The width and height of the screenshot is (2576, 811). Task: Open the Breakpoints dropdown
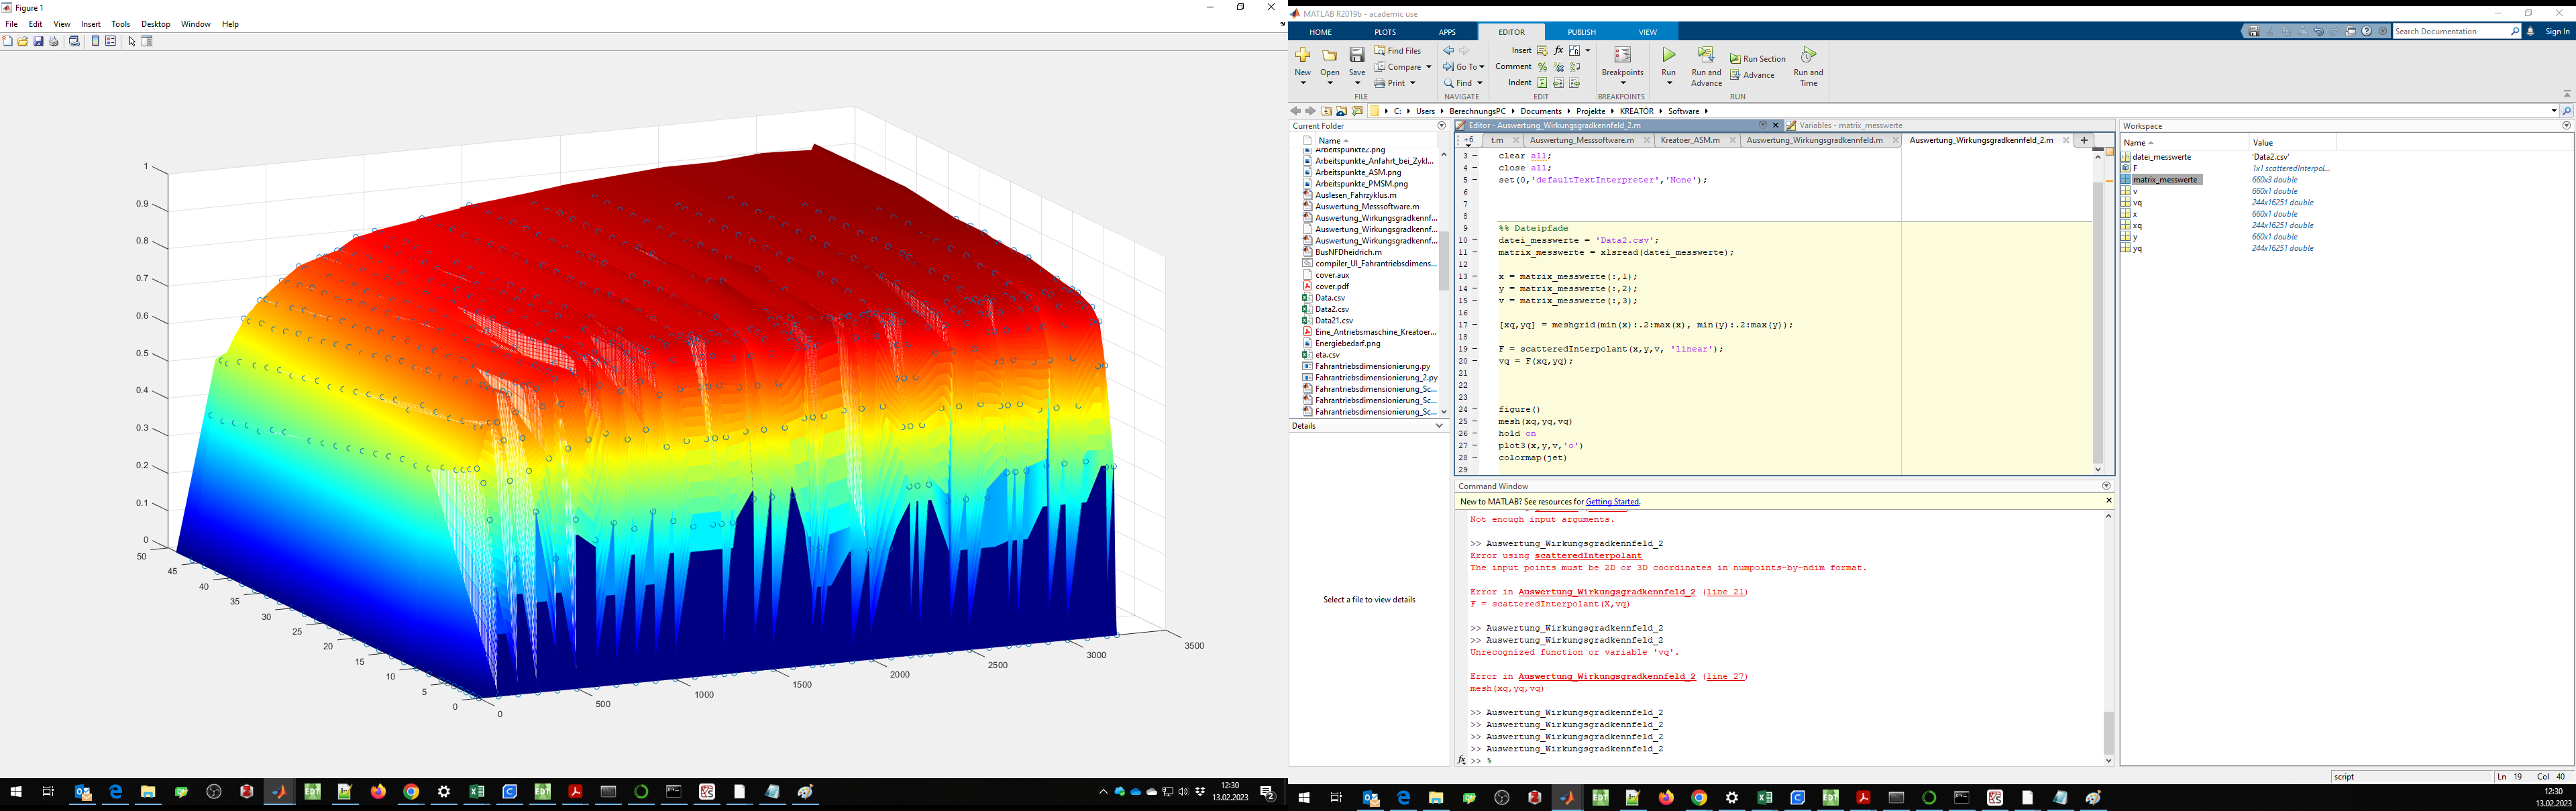pyautogui.click(x=1622, y=82)
